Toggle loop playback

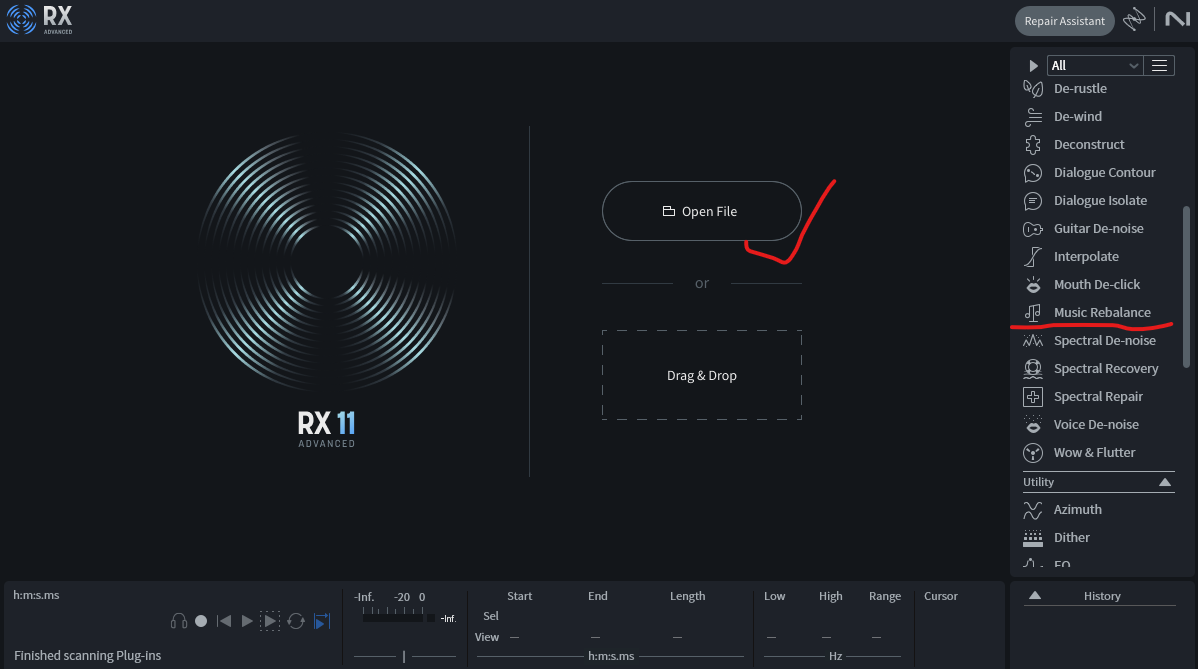click(296, 621)
